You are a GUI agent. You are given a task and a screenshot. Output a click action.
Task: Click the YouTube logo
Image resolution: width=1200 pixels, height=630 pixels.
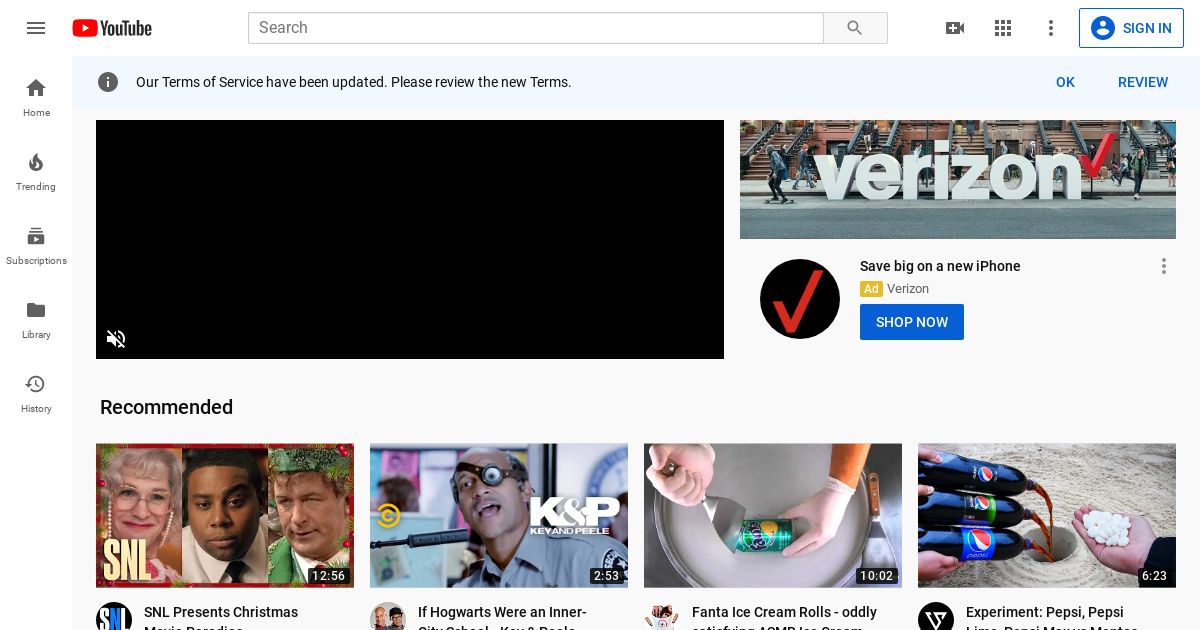[112, 28]
